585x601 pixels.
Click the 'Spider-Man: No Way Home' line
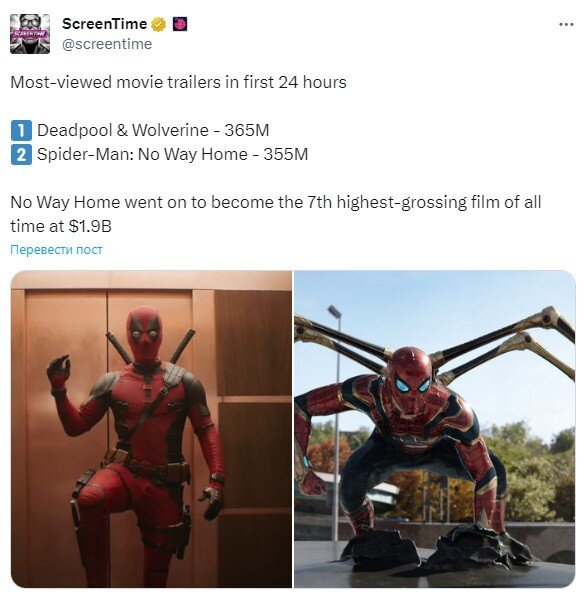(173, 154)
